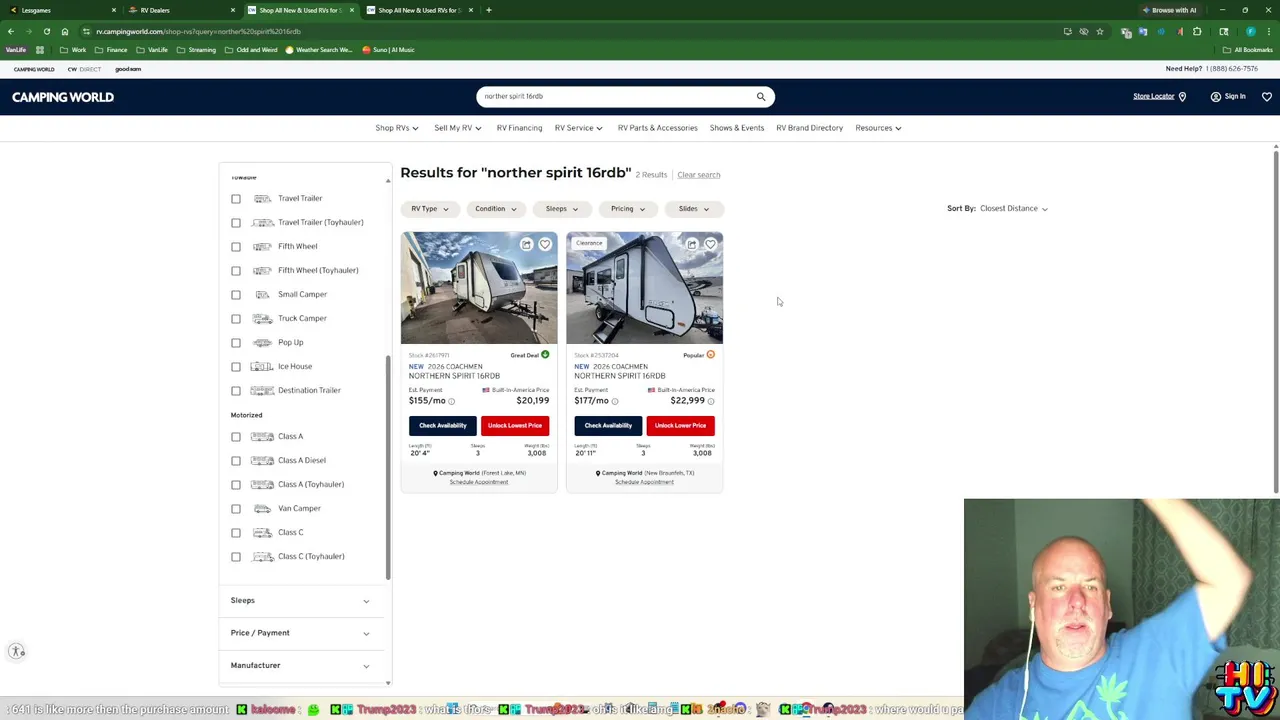Open the Pricing filter dropdown
Image resolution: width=1280 pixels, height=720 pixels.
point(628,209)
